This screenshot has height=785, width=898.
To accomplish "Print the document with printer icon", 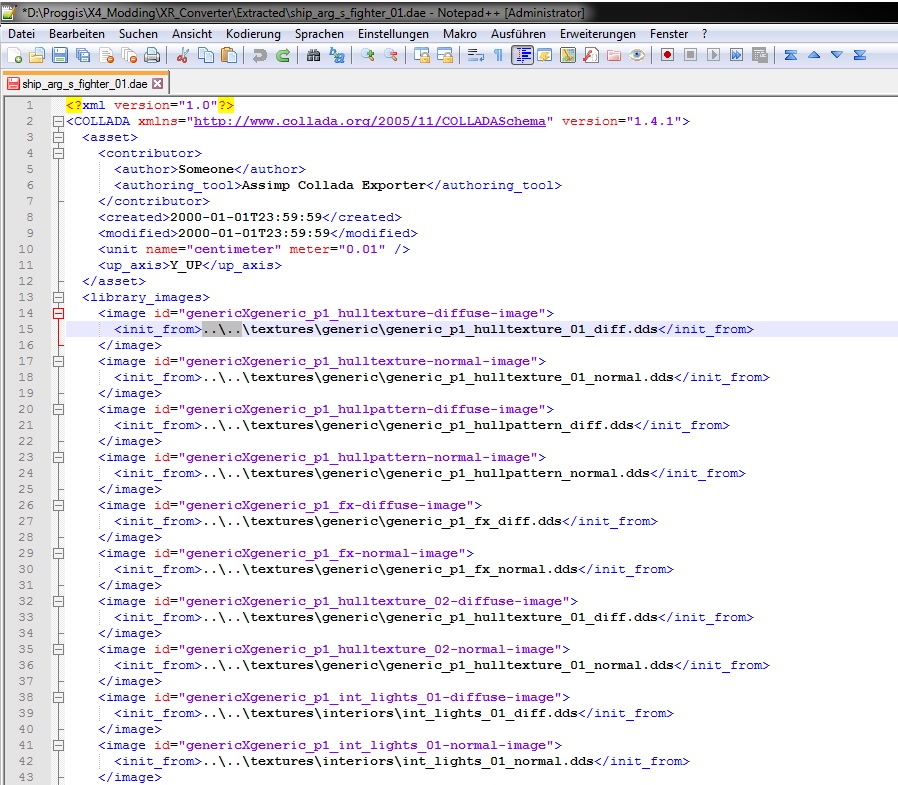I will pyautogui.click(x=152, y=56).
